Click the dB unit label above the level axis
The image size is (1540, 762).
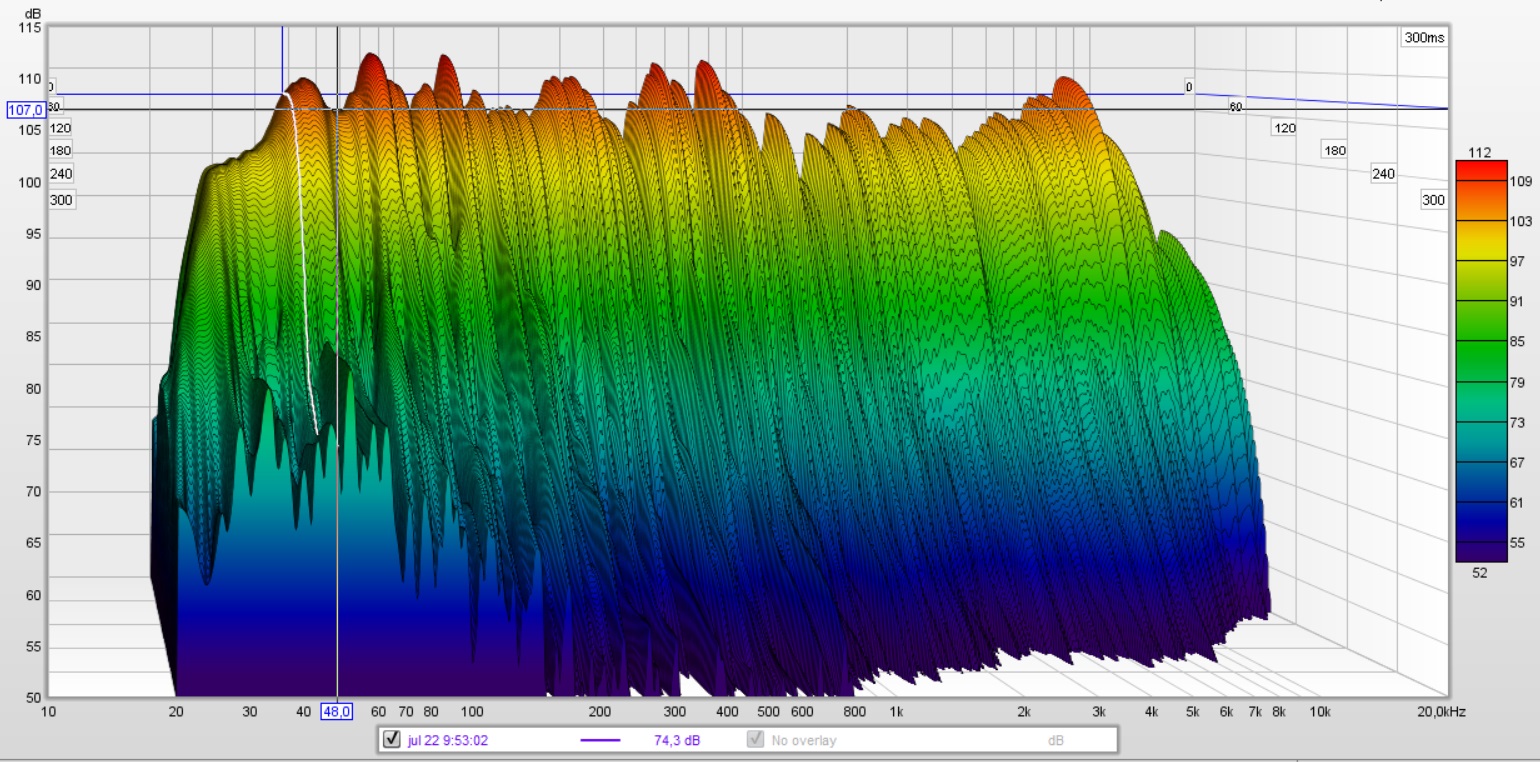(x=34, y=13)
